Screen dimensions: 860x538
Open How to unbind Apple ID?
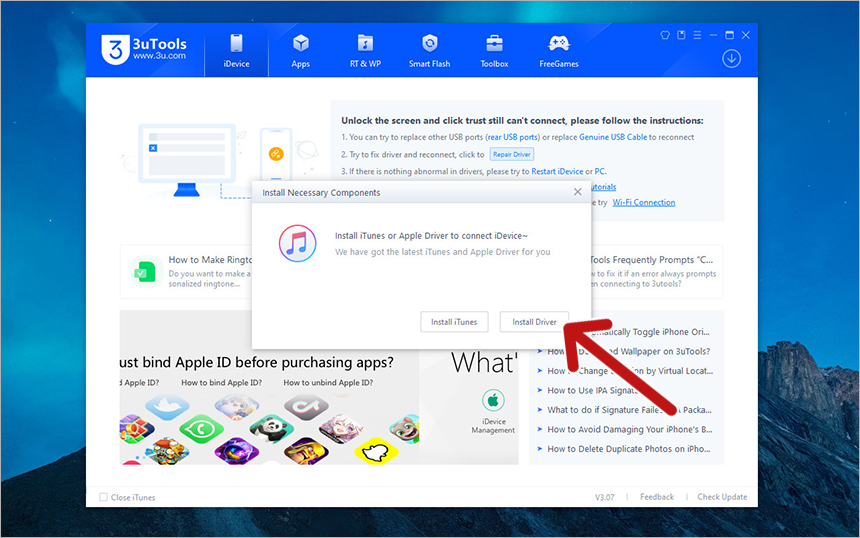click(328, 383)
